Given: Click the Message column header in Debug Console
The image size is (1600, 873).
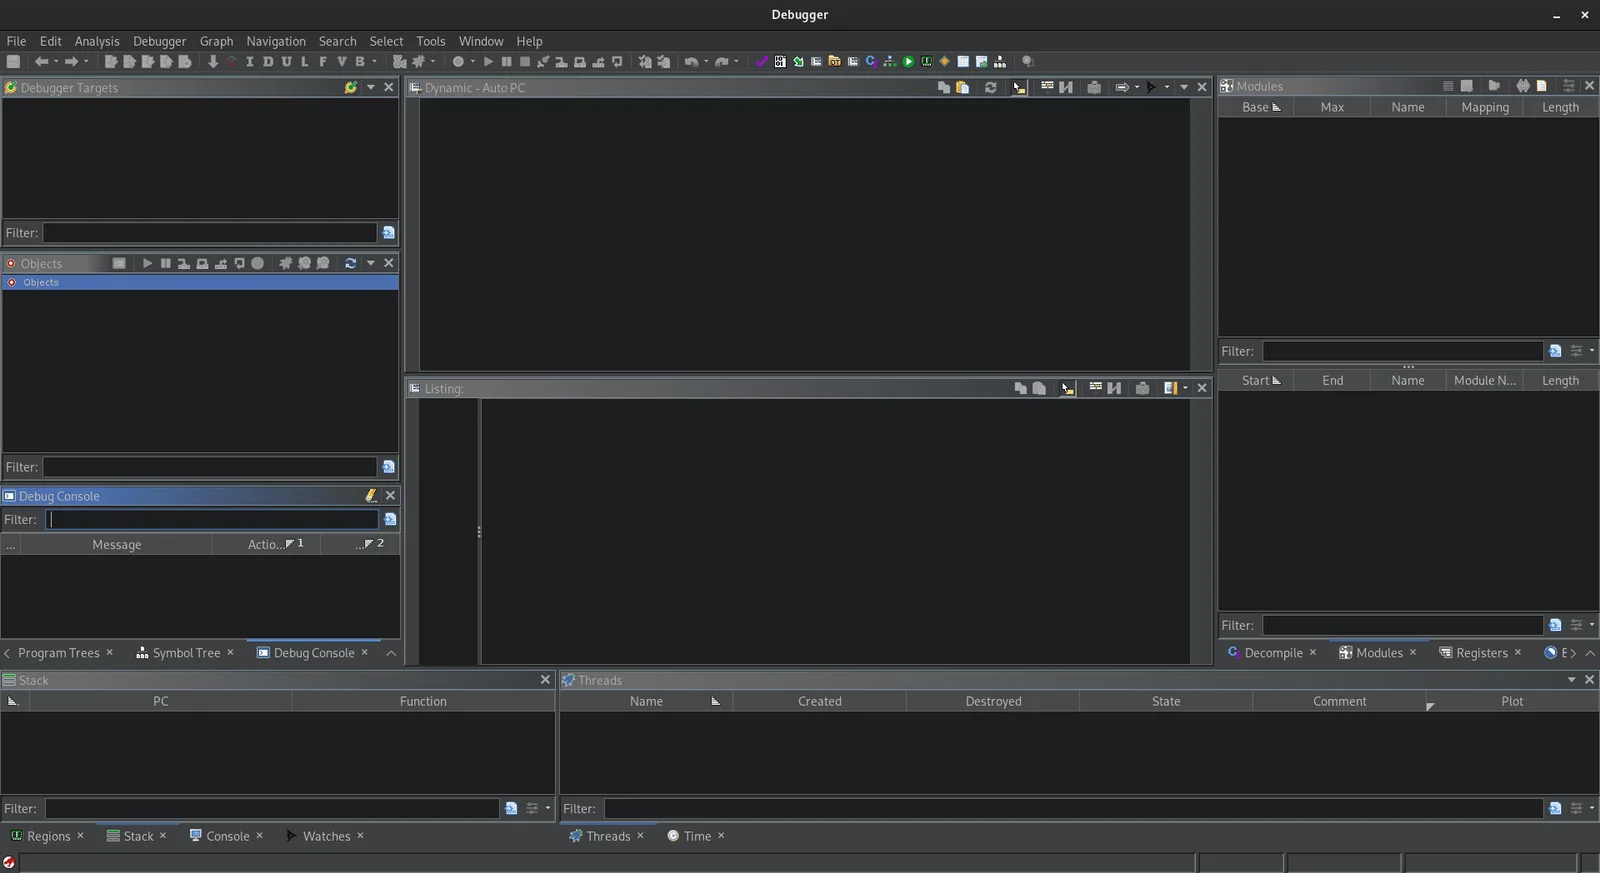Looking at the screenshot, I should (116, 544).
